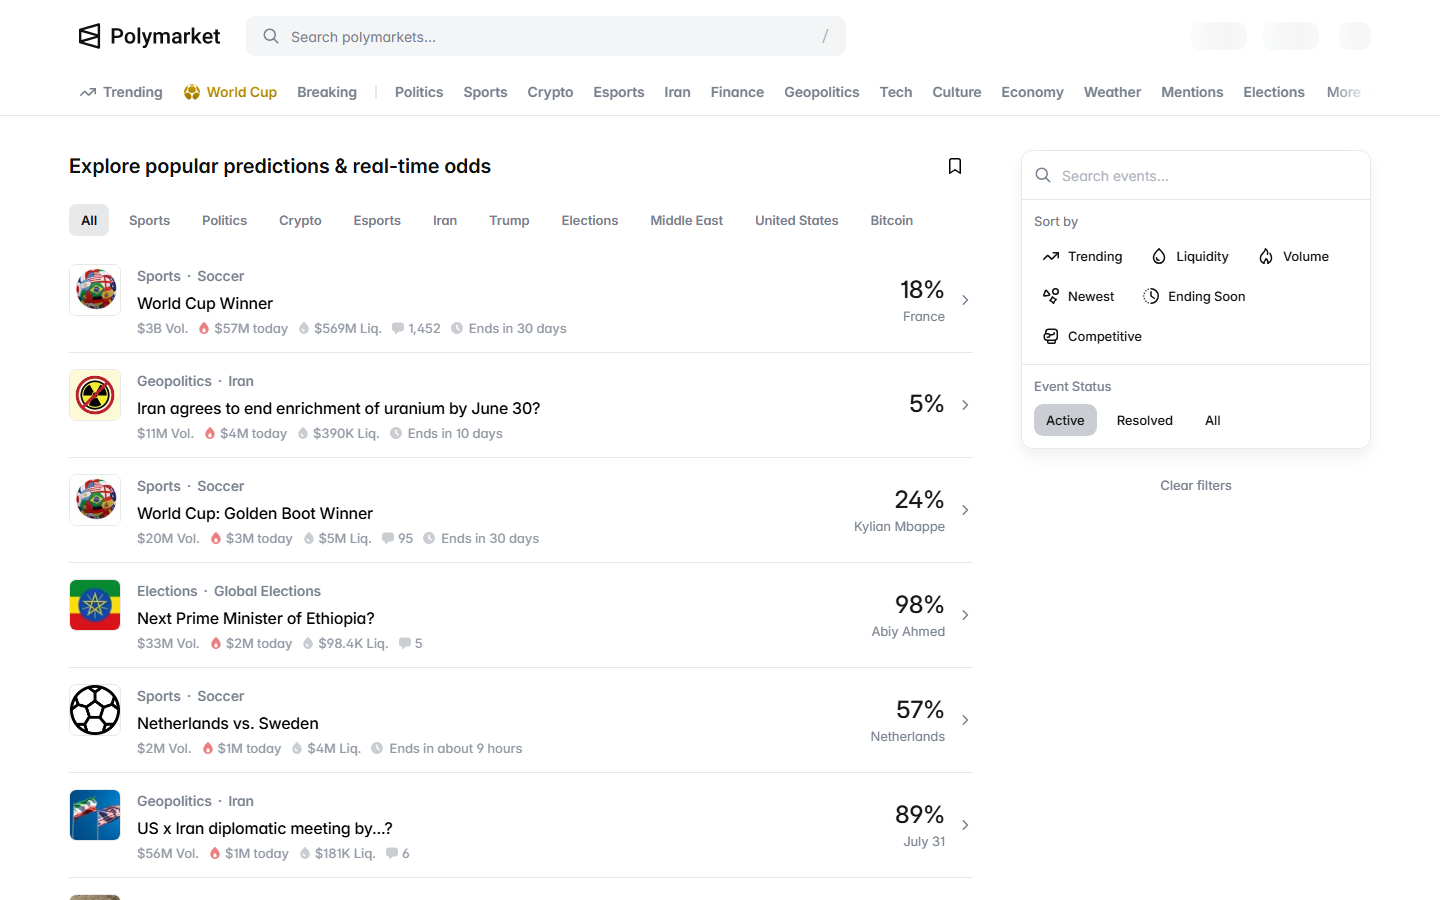Click the Search events input field
1440x900 pixels.
(1196, 175)
